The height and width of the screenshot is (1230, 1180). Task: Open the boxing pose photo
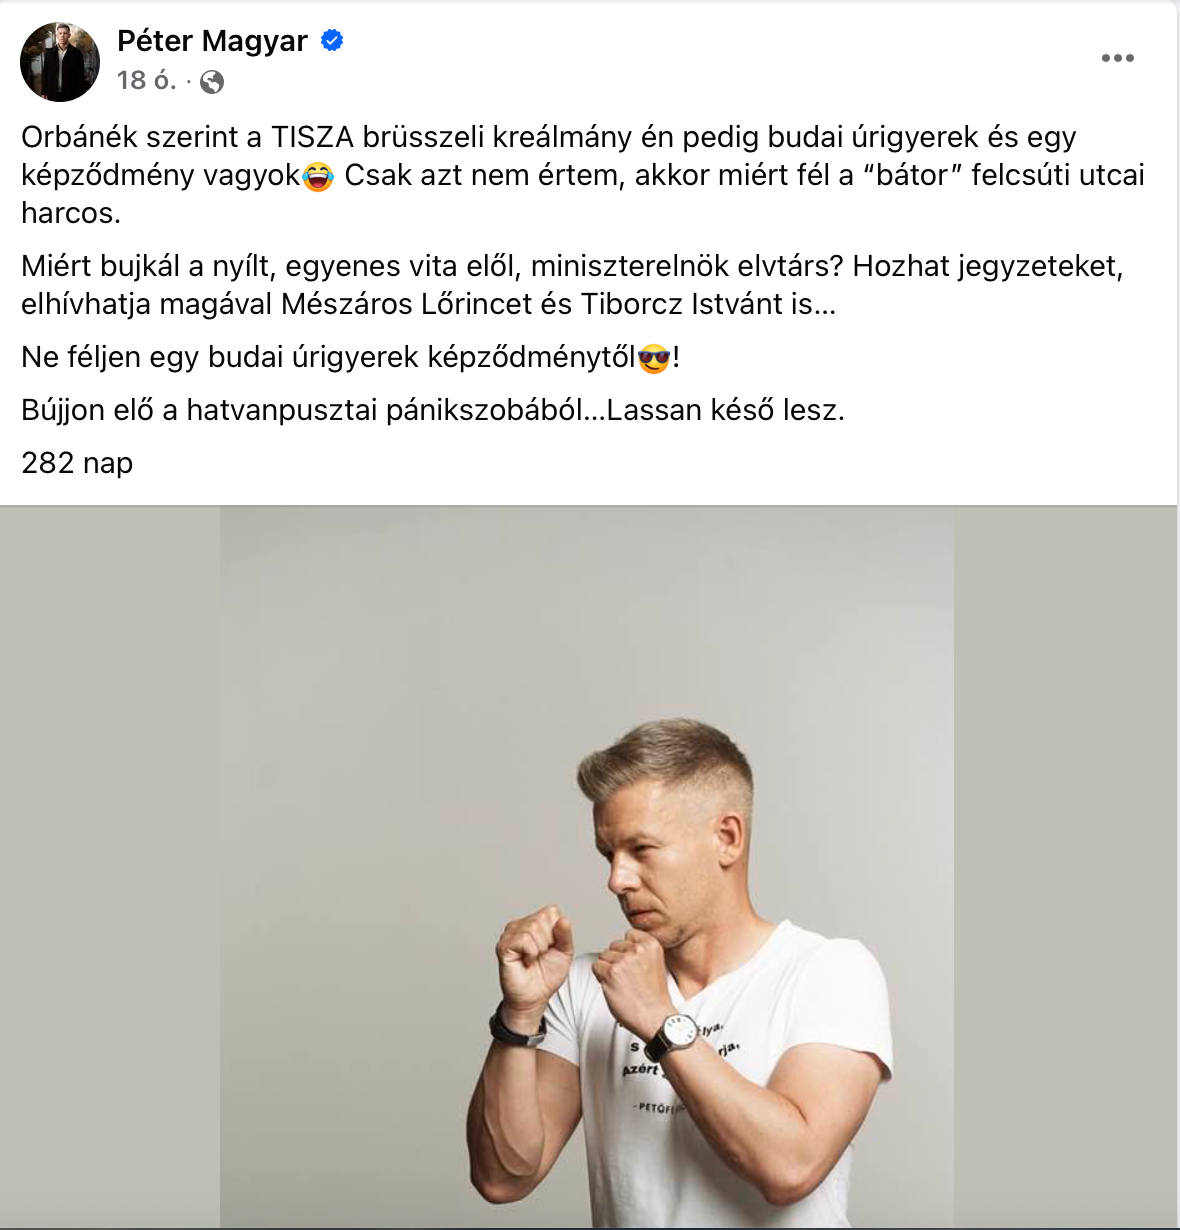(587, 867)
